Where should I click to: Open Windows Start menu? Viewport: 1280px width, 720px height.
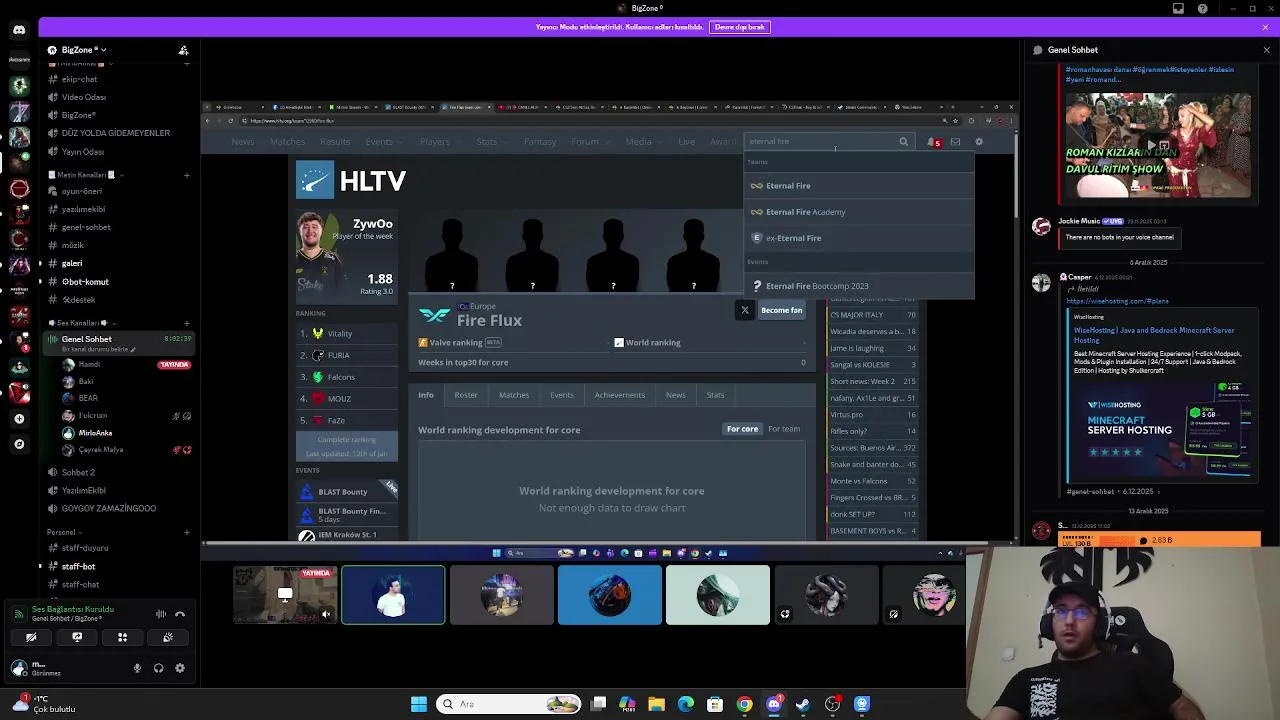(x=419, y=704)
